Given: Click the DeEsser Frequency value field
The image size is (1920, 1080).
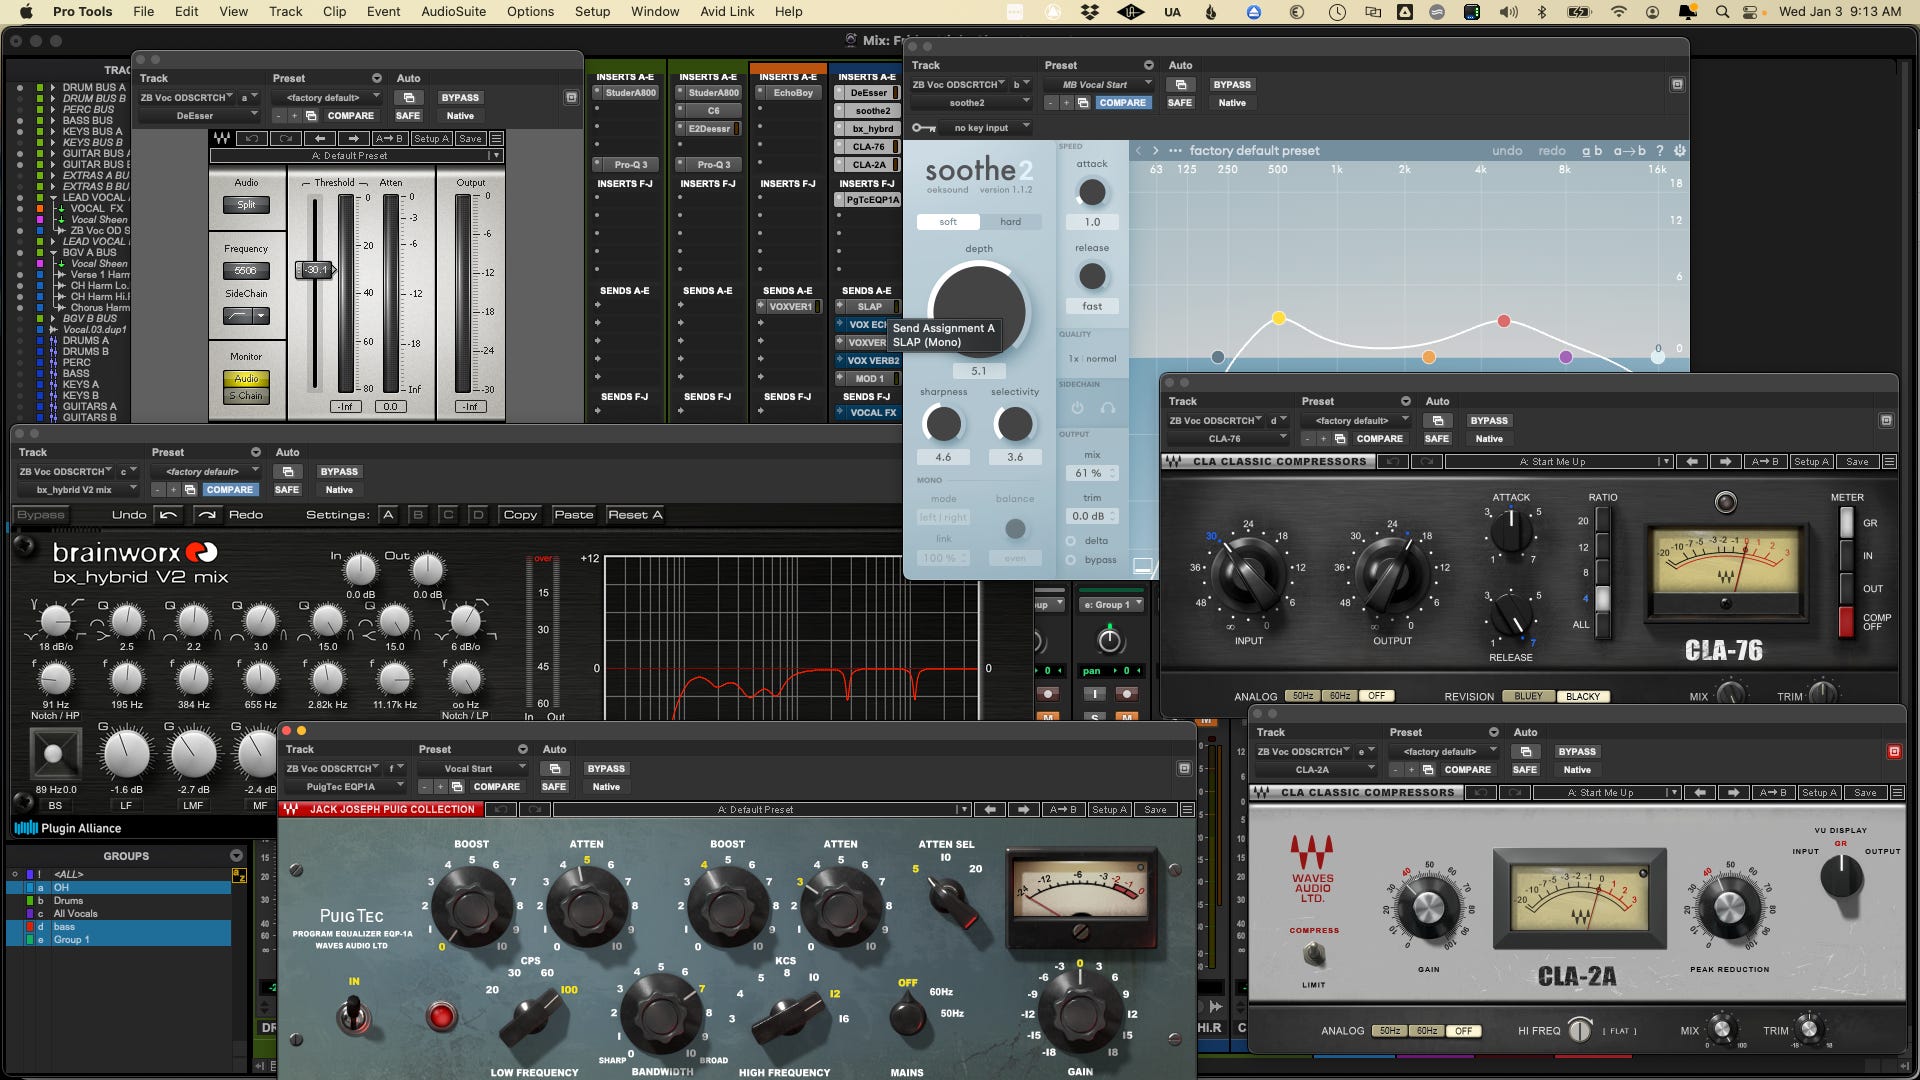Looking at the screenshot, I should [x=246, y=271].
